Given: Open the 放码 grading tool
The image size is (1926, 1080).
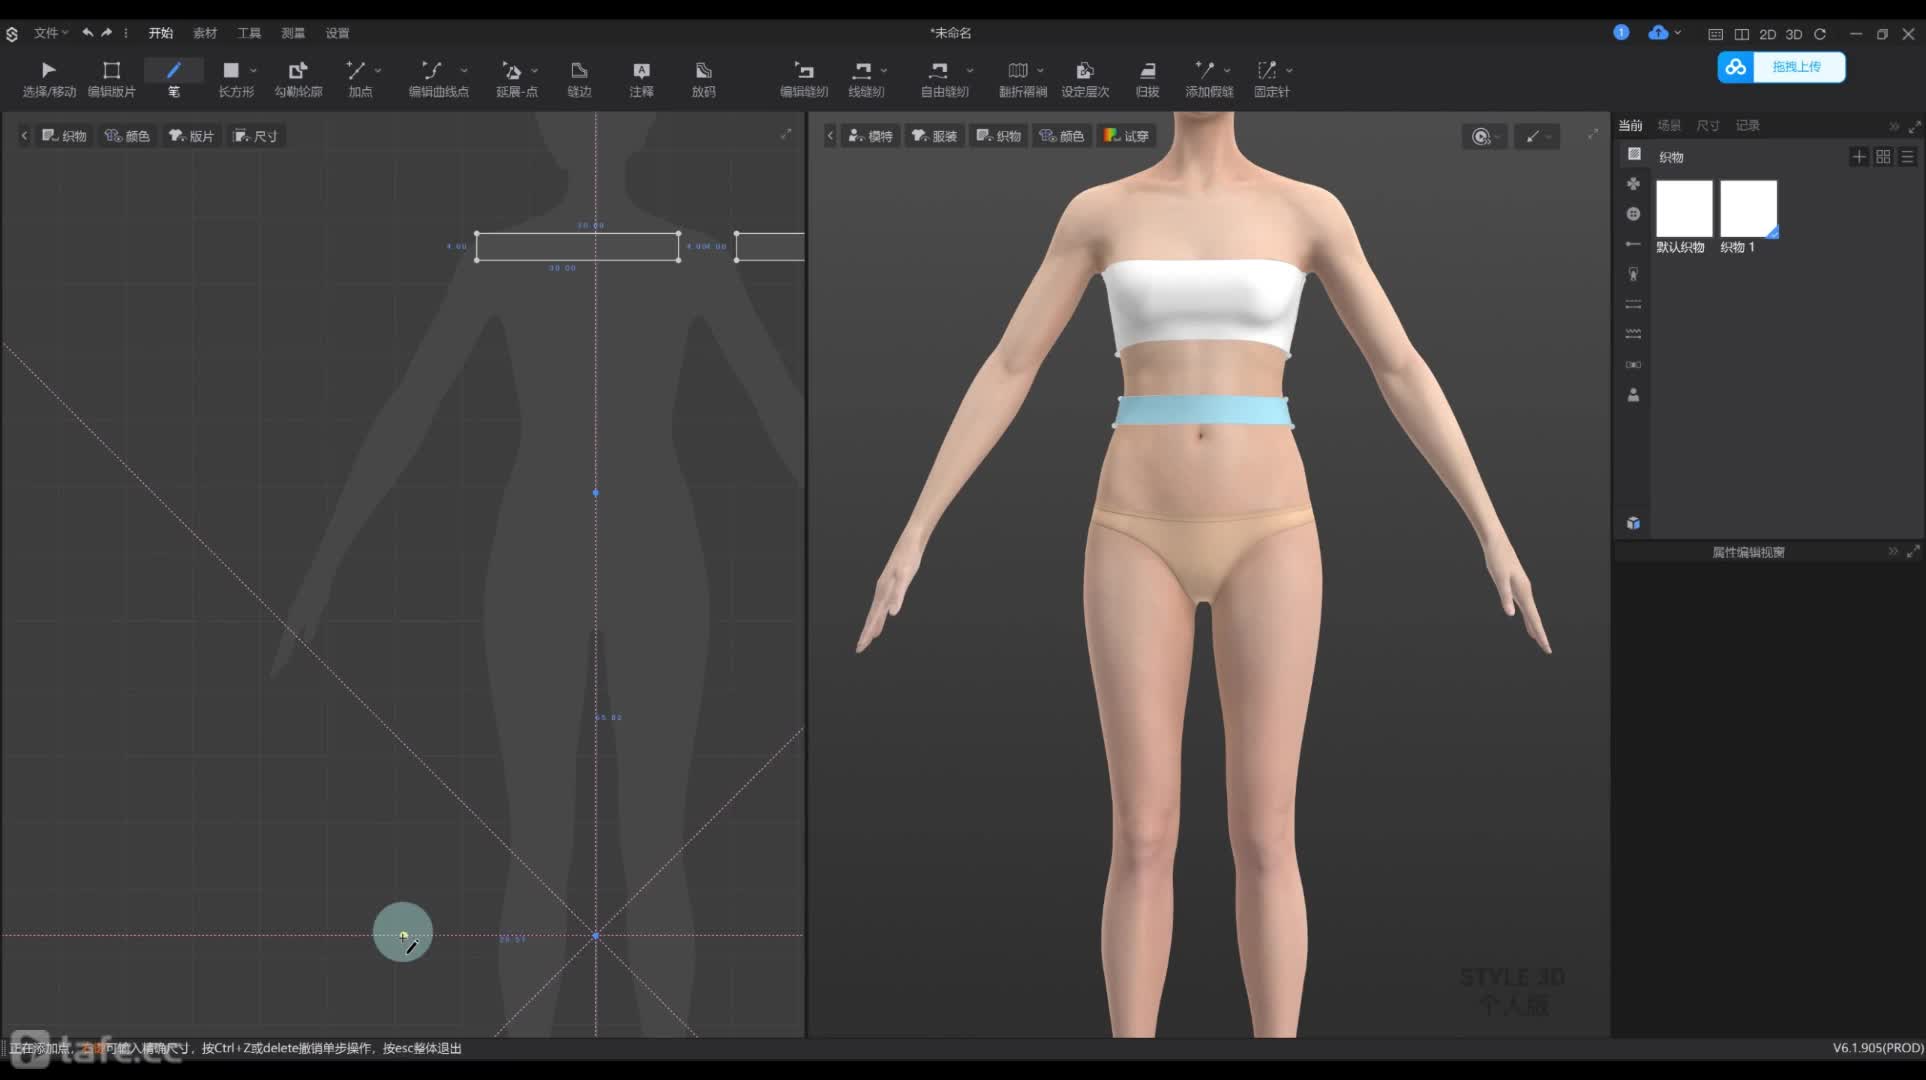Looking at the screenshot, I should tap(703, 79).
